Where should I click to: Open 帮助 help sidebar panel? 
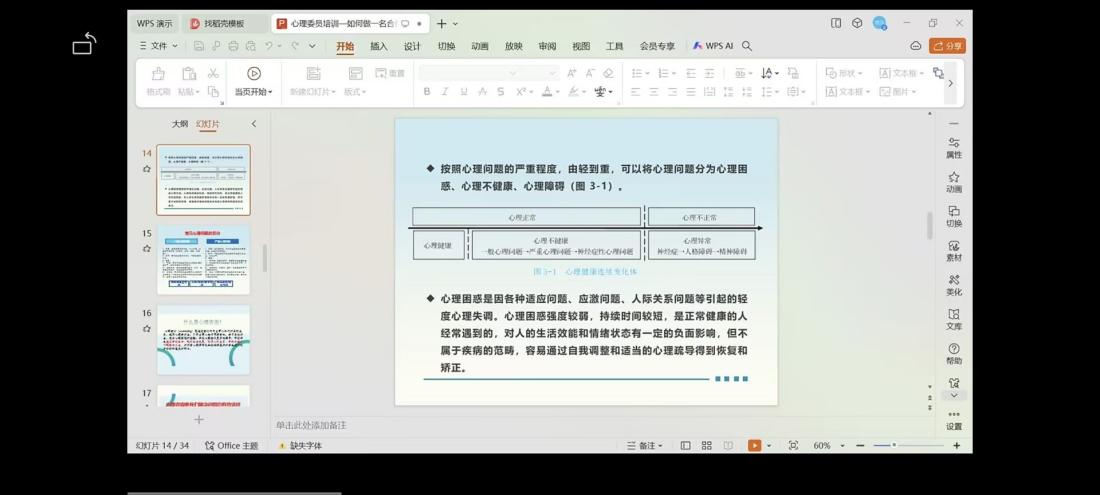(x=954, y=354)
